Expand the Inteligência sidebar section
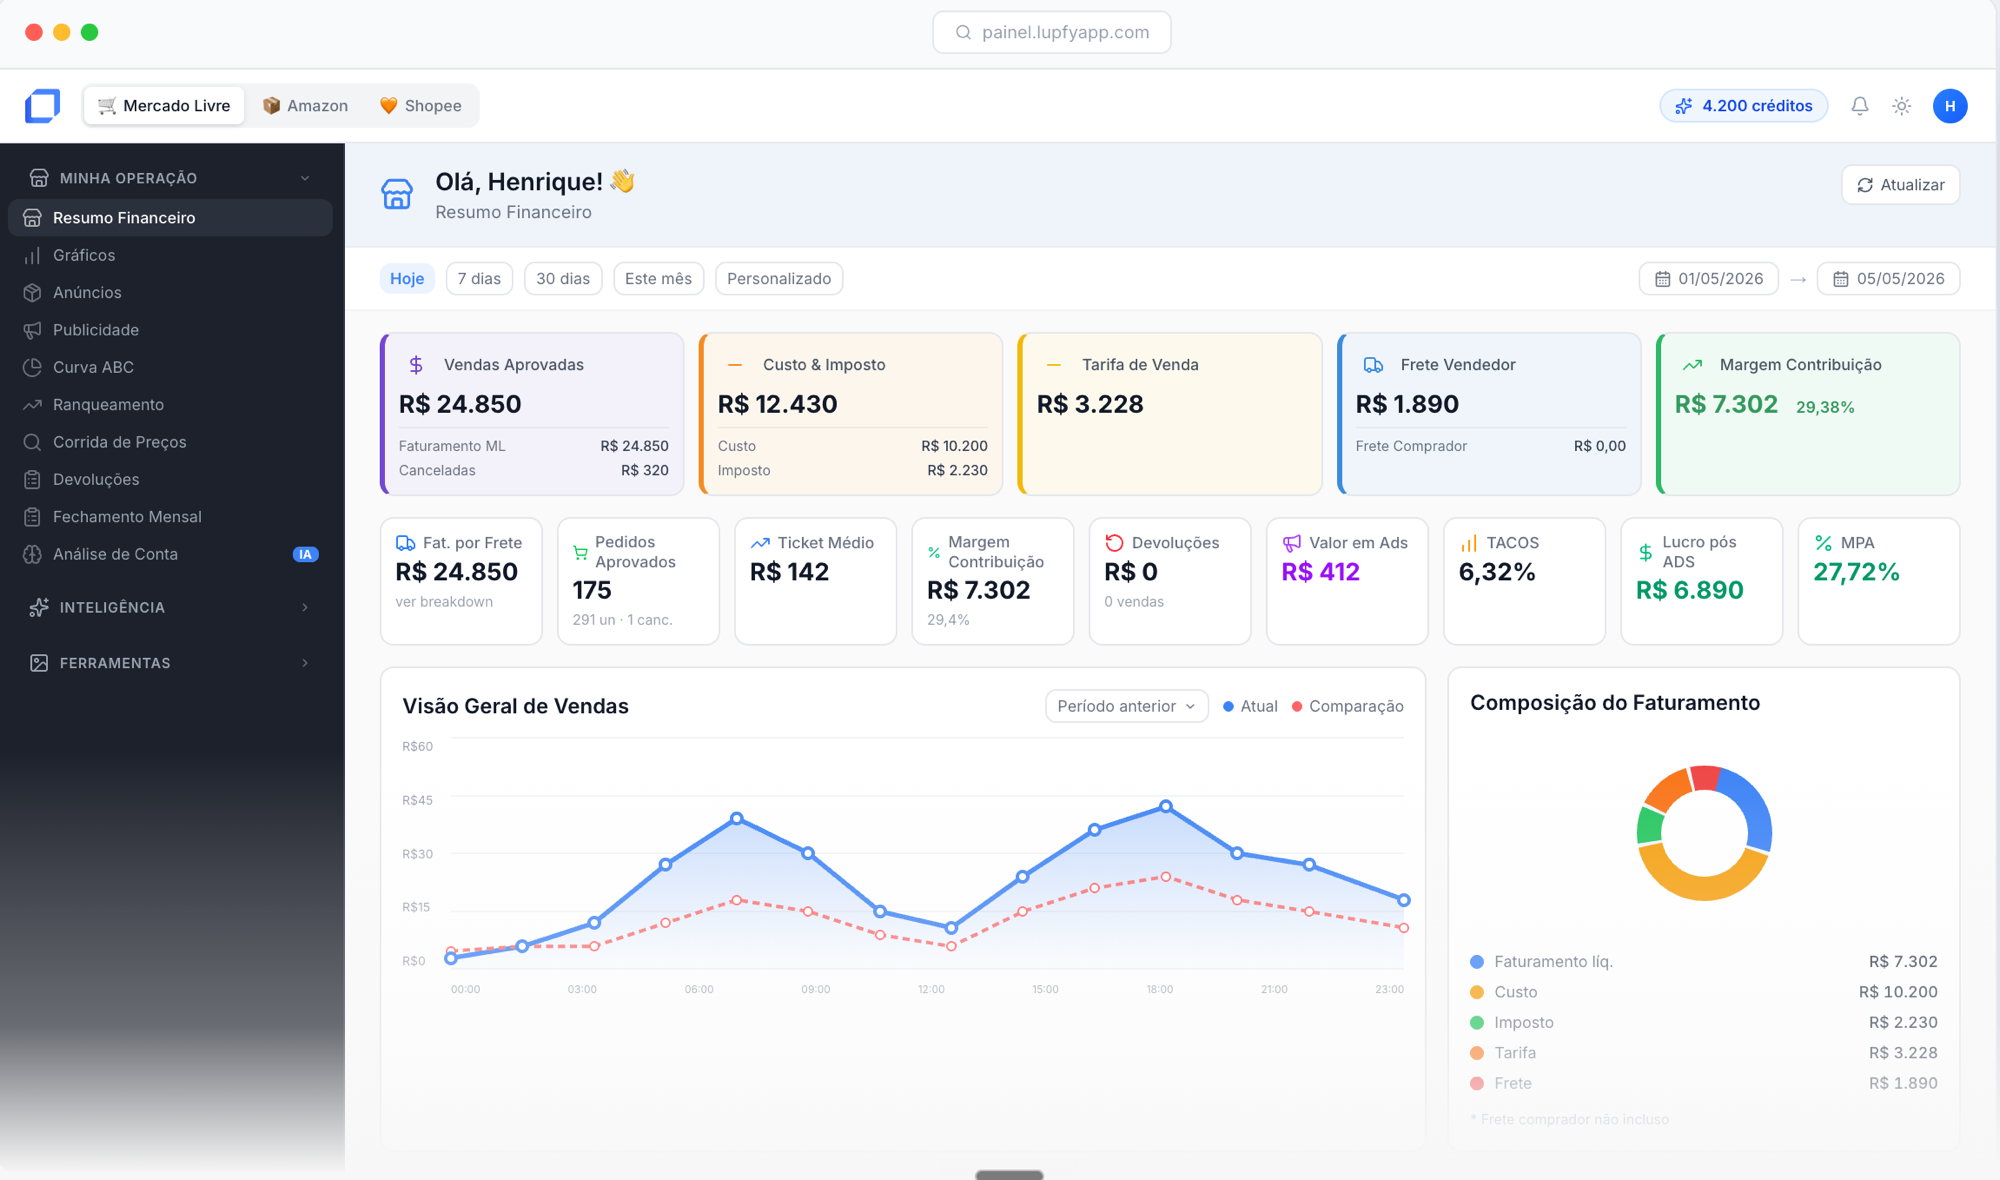The height and width of the screenshot is (1180, 2000). click(x=170, y=607)
